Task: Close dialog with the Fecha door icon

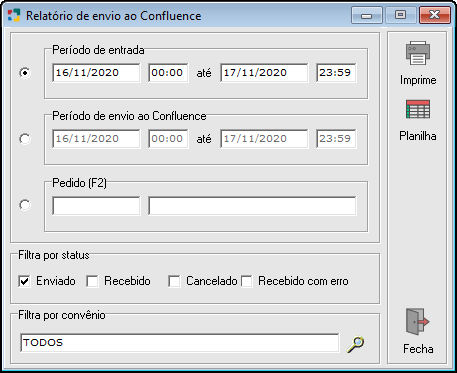Action: click(x=418, y=321)
